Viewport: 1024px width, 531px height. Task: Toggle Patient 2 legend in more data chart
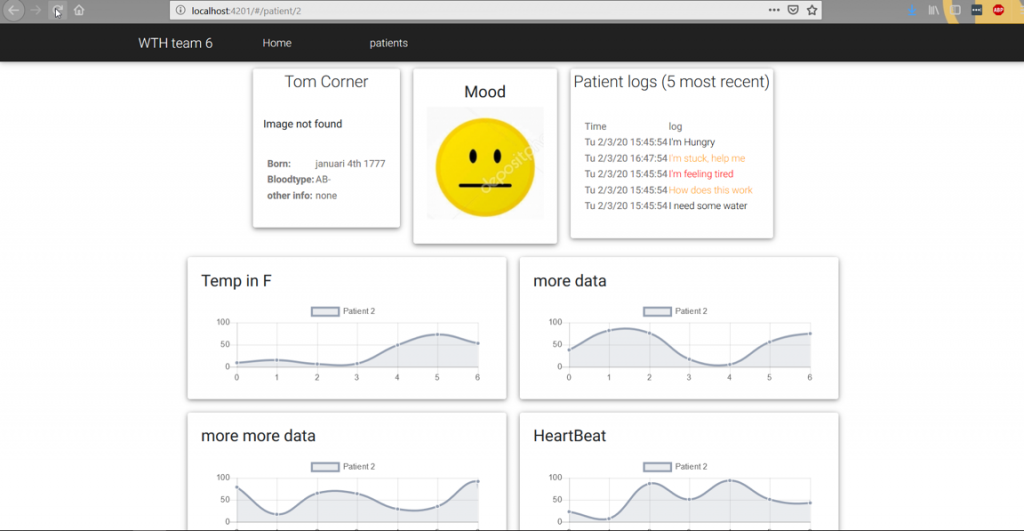tap(675, 312)
